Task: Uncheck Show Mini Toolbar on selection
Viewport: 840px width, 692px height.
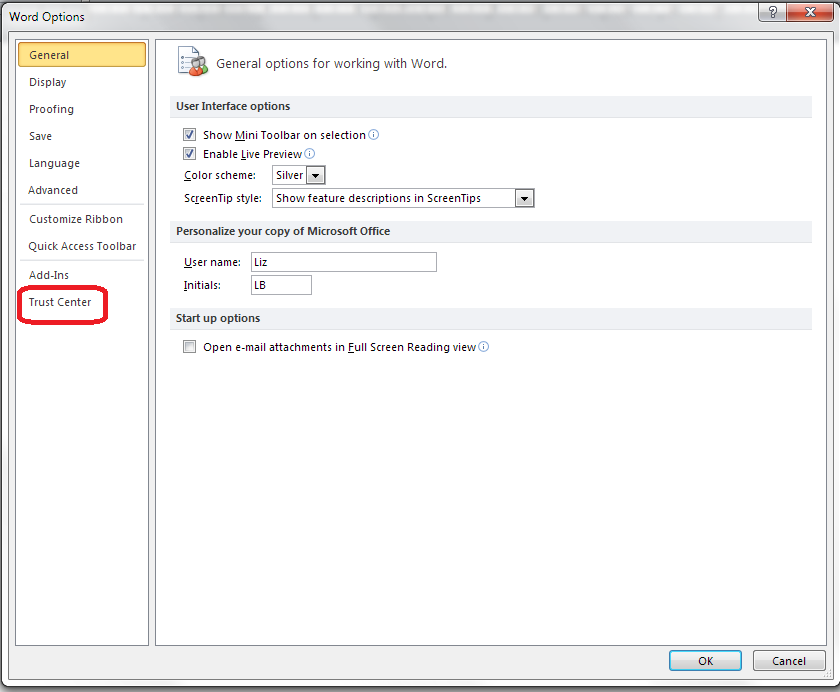Action: [x=189, y=135]
